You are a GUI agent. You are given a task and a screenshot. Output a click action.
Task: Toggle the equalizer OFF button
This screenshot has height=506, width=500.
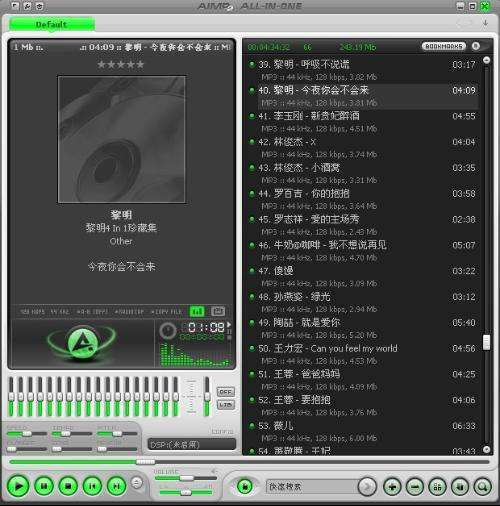[x=226, y=392]
